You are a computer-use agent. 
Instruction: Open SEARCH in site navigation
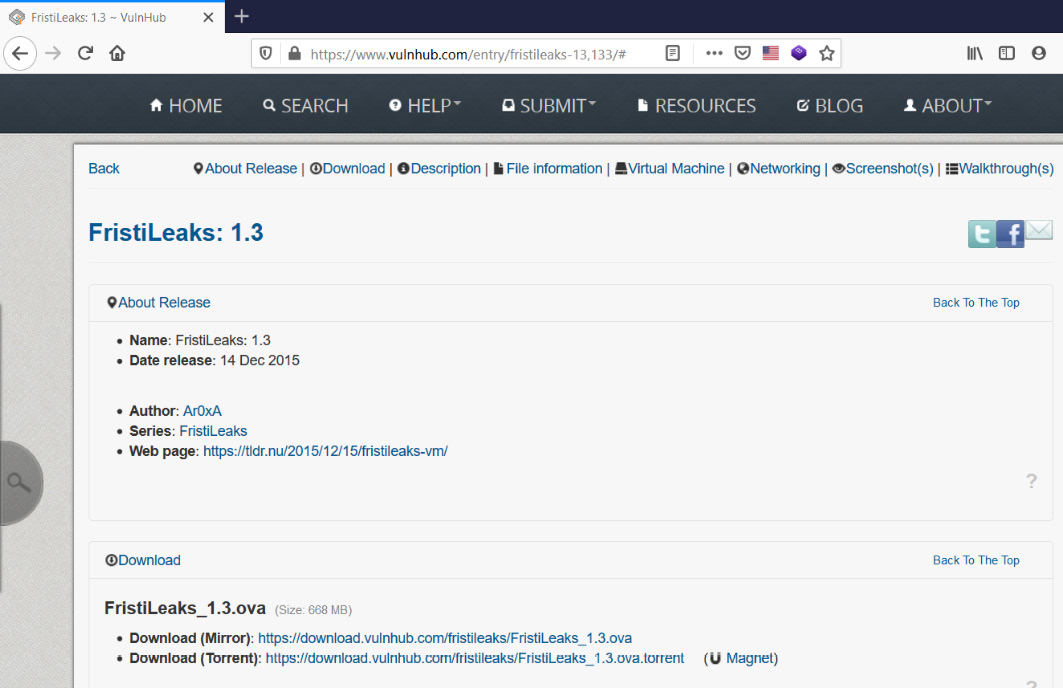click(306, 106)
